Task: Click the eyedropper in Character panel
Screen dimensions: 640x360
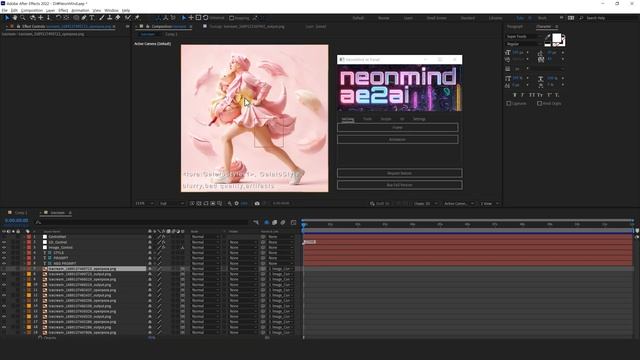Action: pos(547,37)
